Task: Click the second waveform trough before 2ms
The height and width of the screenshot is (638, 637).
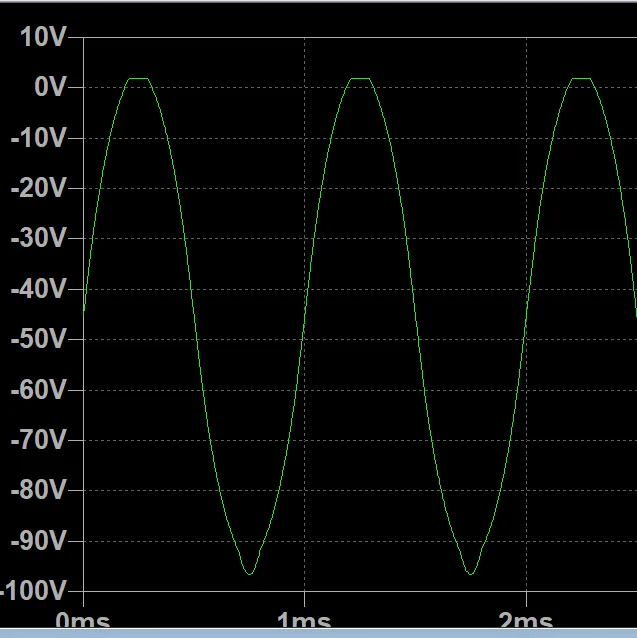Action: tap(470, 573)
